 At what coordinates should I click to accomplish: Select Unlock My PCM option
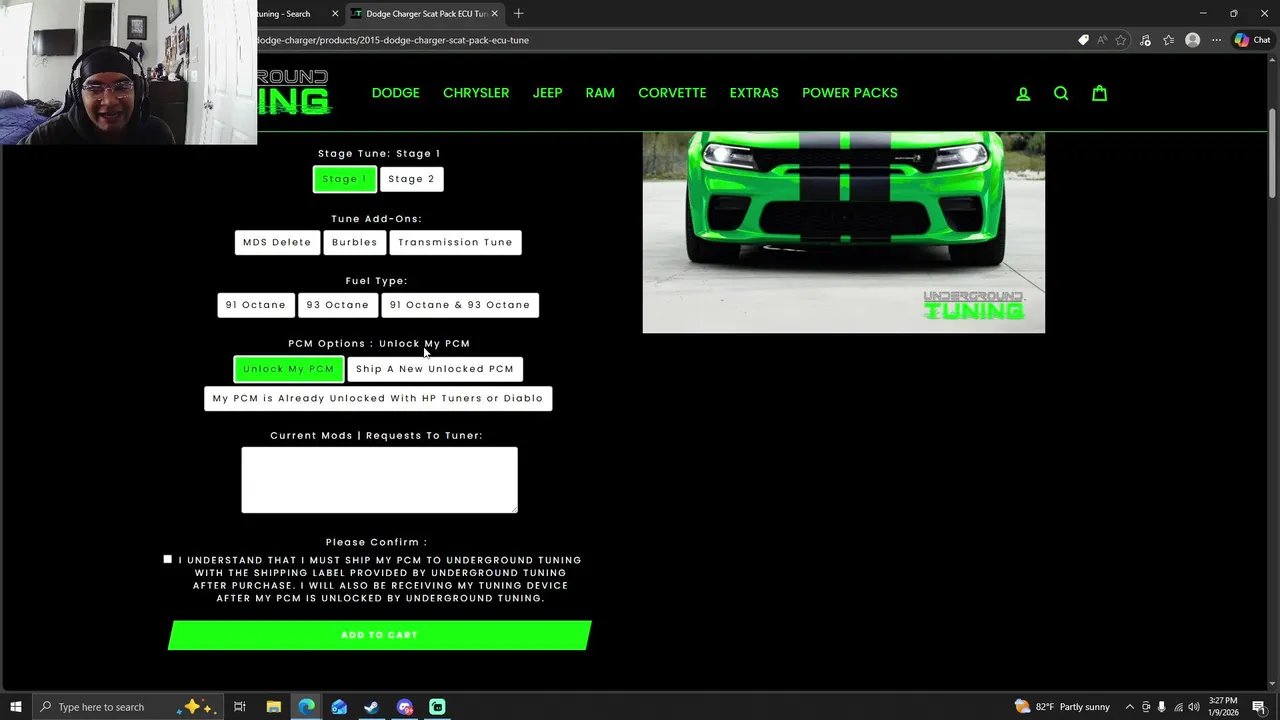289,369
